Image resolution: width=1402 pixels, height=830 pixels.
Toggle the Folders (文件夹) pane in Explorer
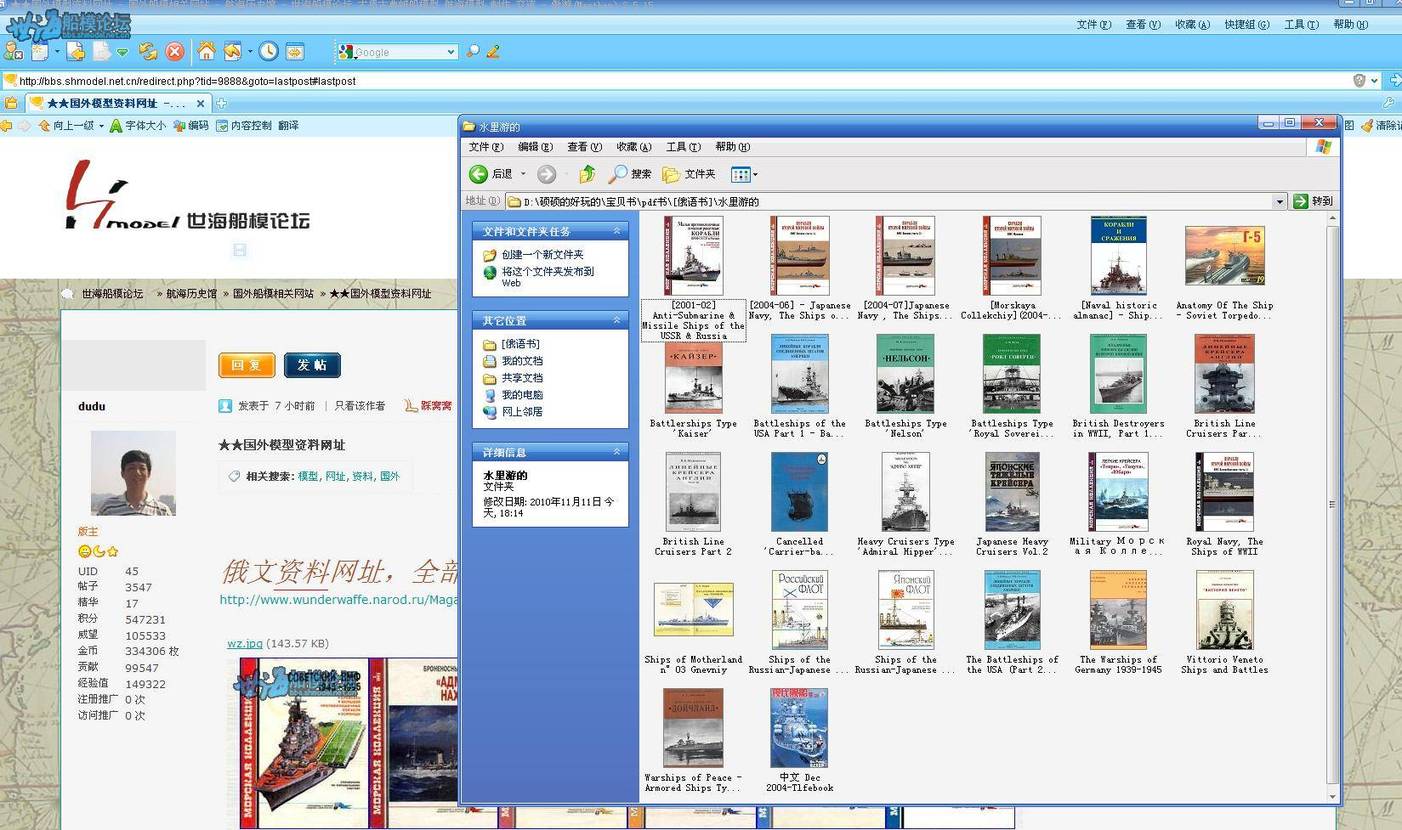[x=689, y=174]
